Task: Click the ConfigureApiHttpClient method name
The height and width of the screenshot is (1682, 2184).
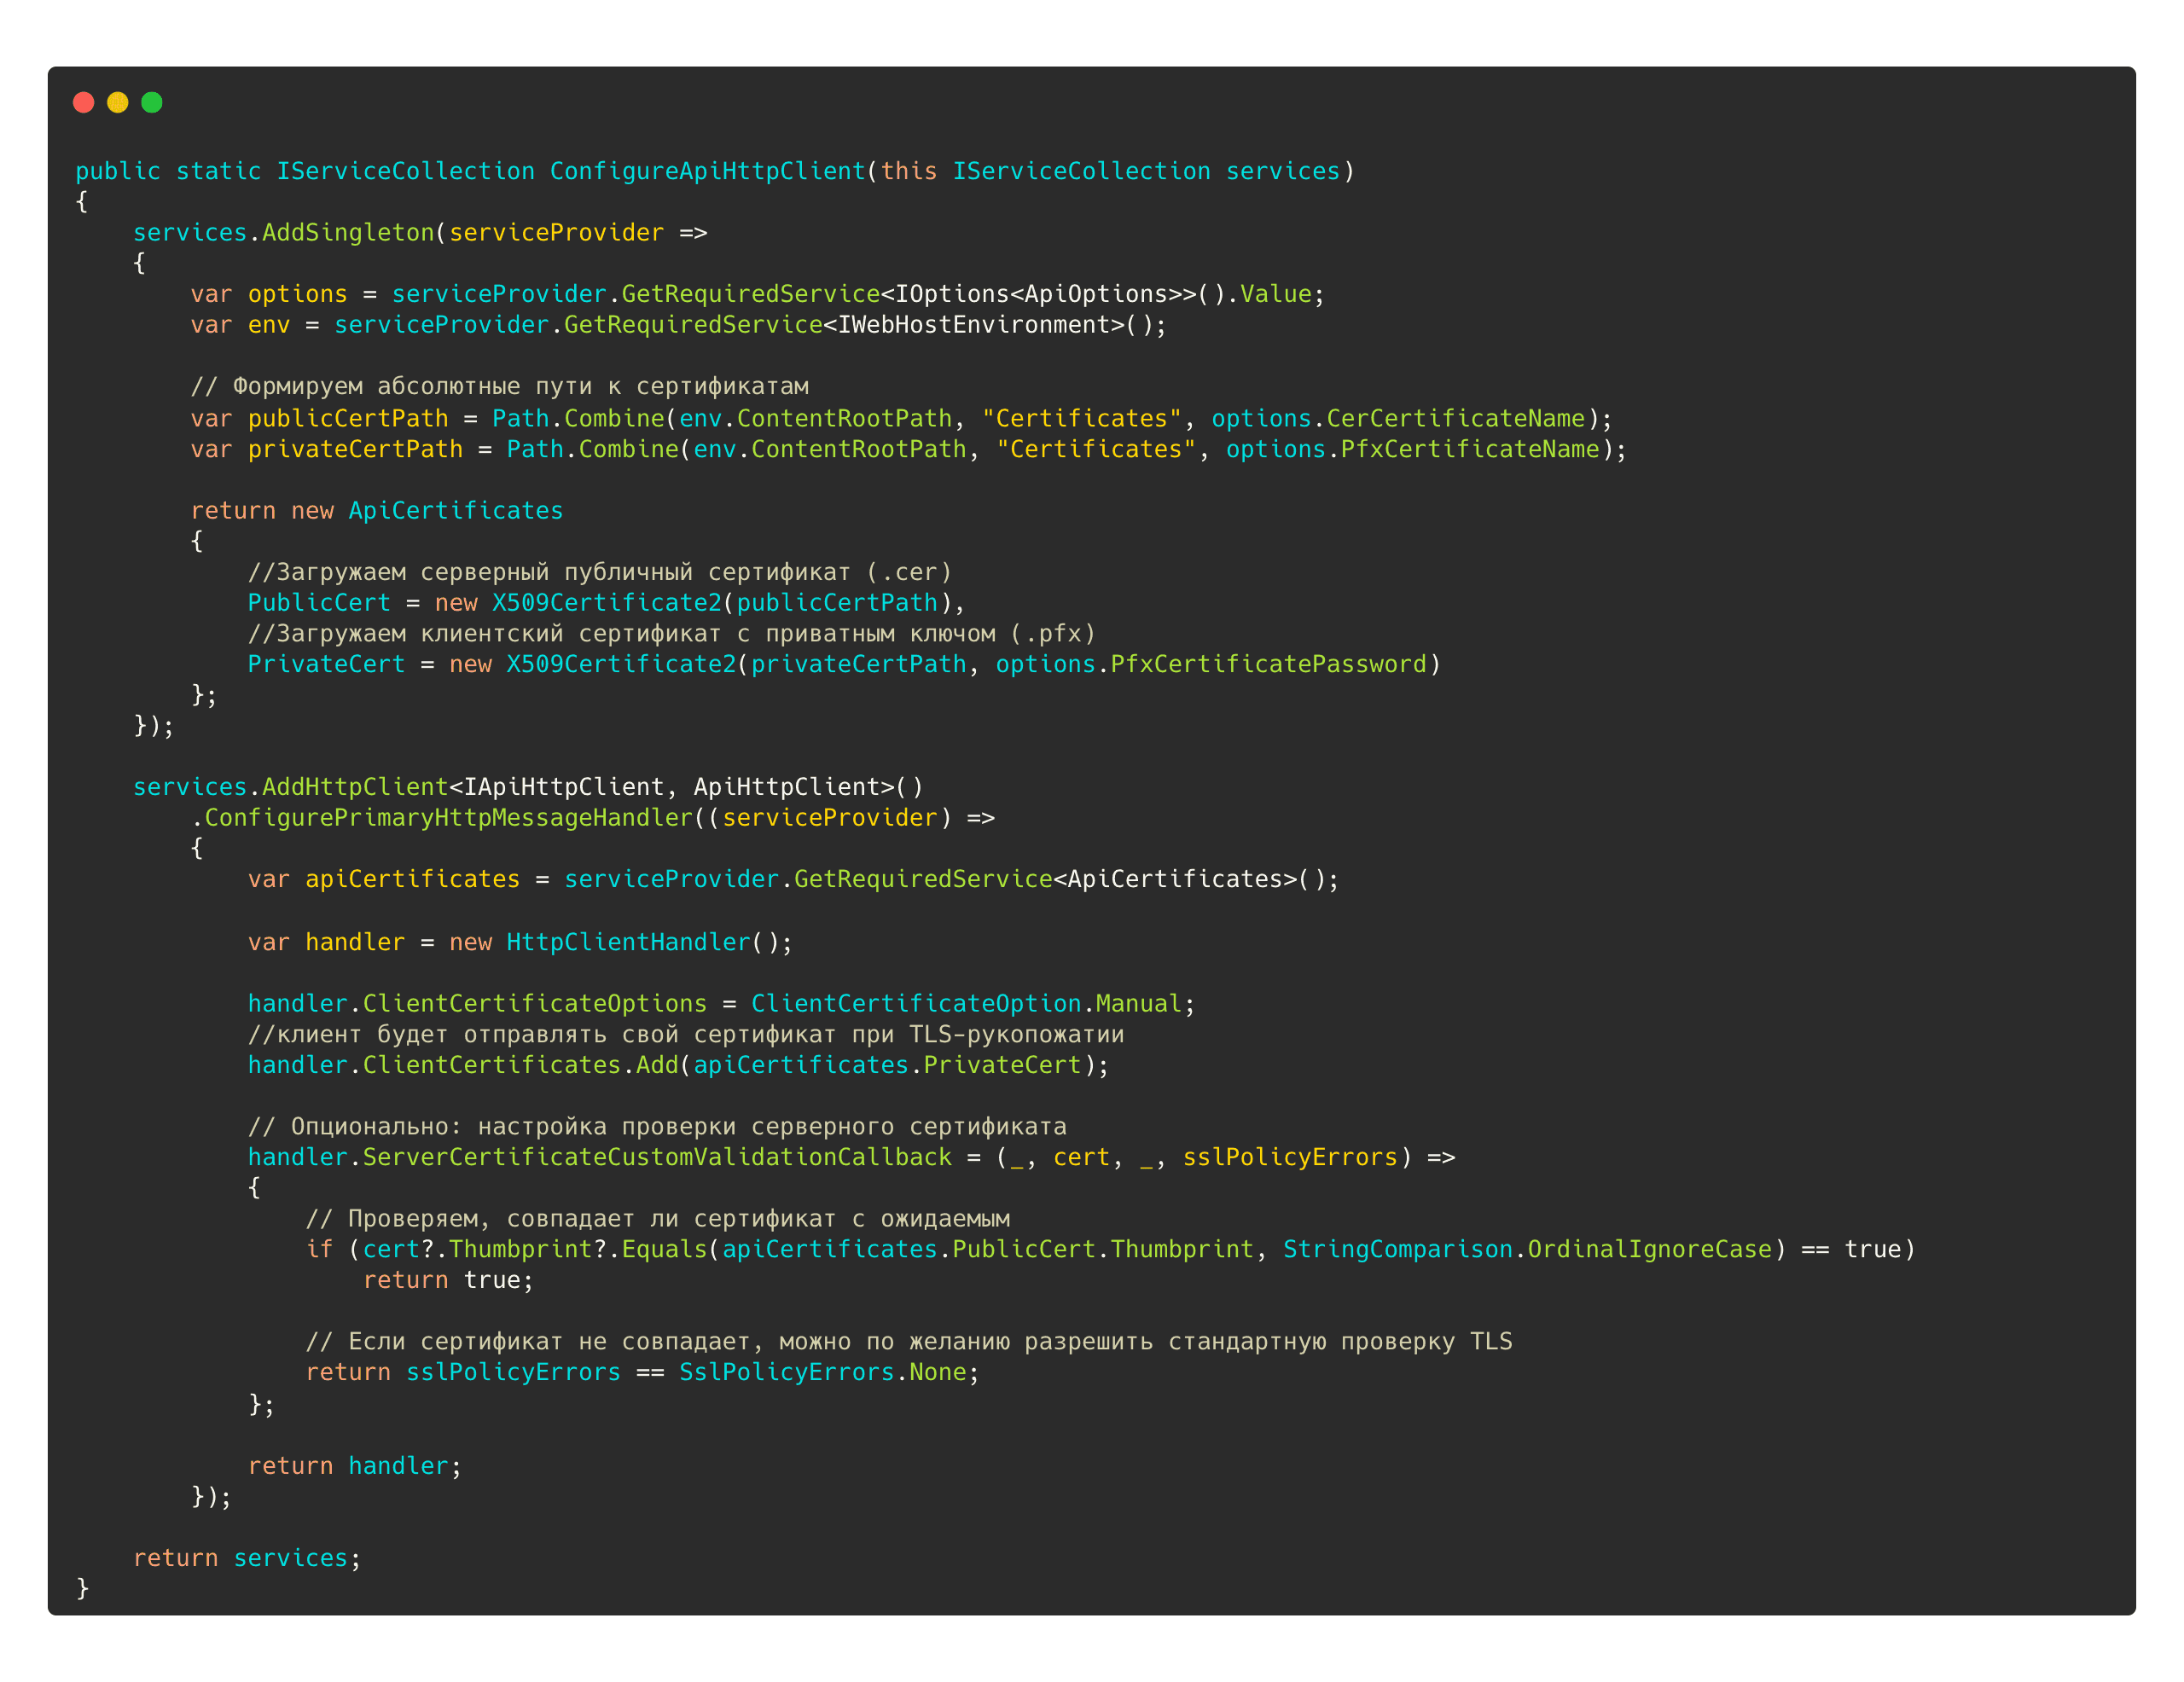Action: click(707, 171)
